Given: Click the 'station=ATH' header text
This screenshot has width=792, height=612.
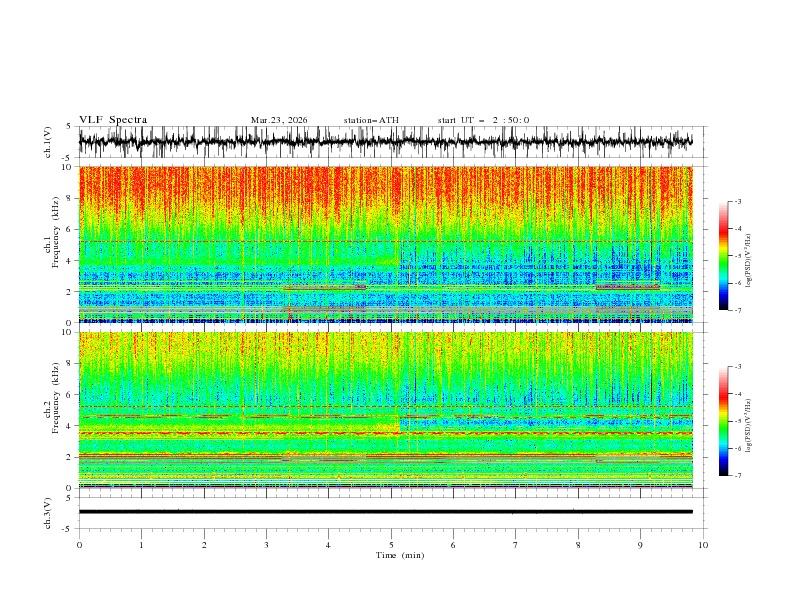Looking at the screenshot, I should point(371,120).
